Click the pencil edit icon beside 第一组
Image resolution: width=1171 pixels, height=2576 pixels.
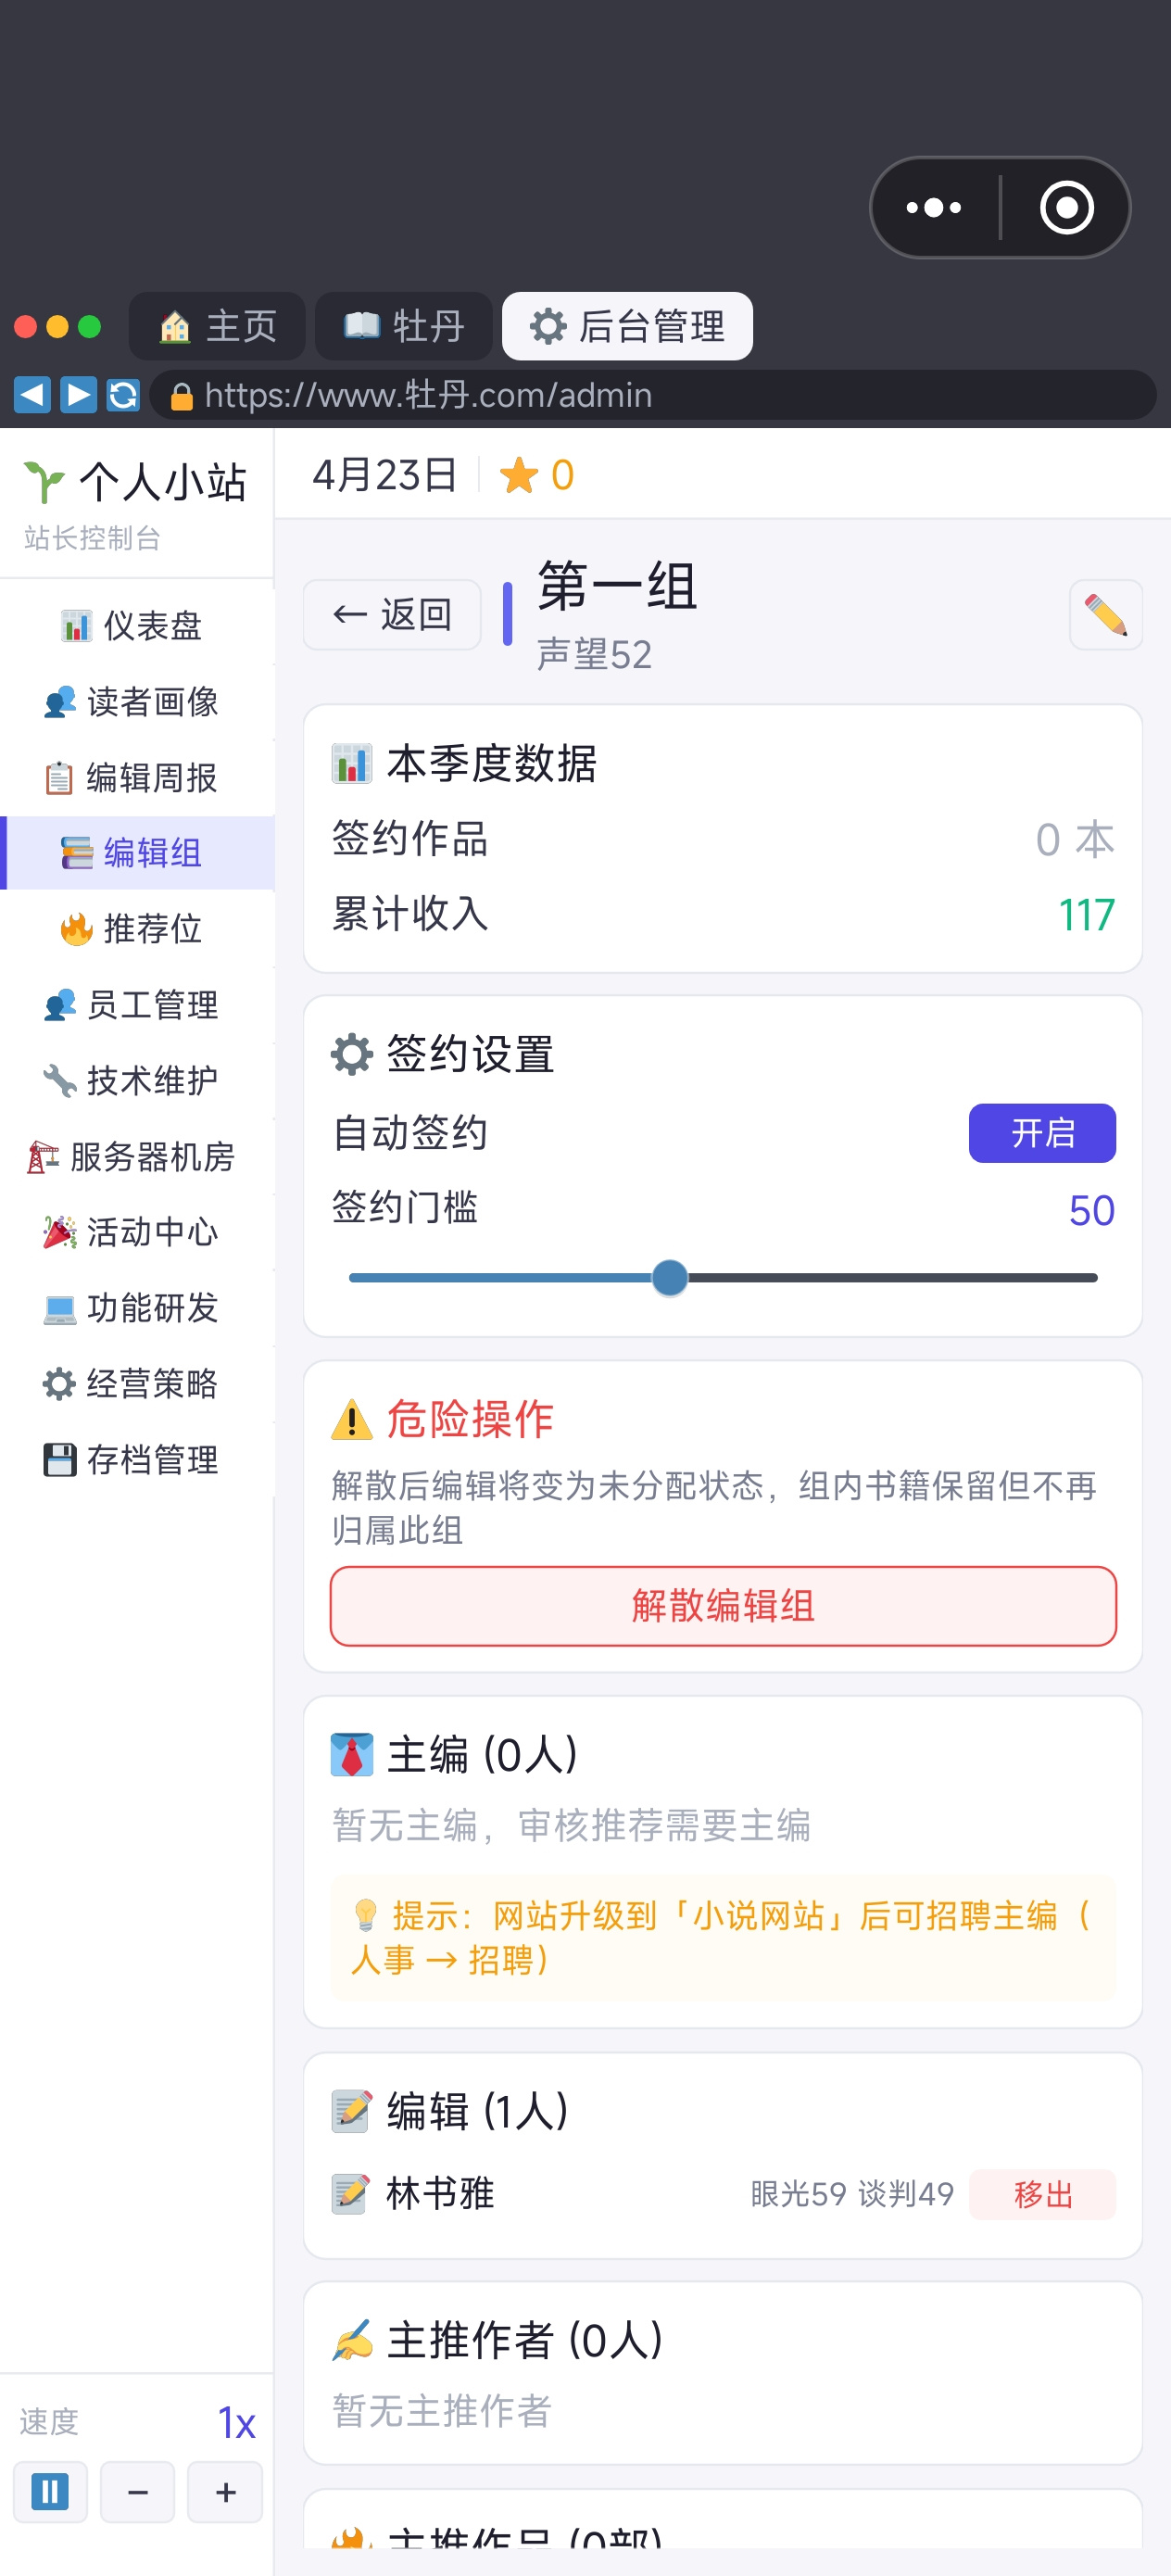pos(1105,614)
